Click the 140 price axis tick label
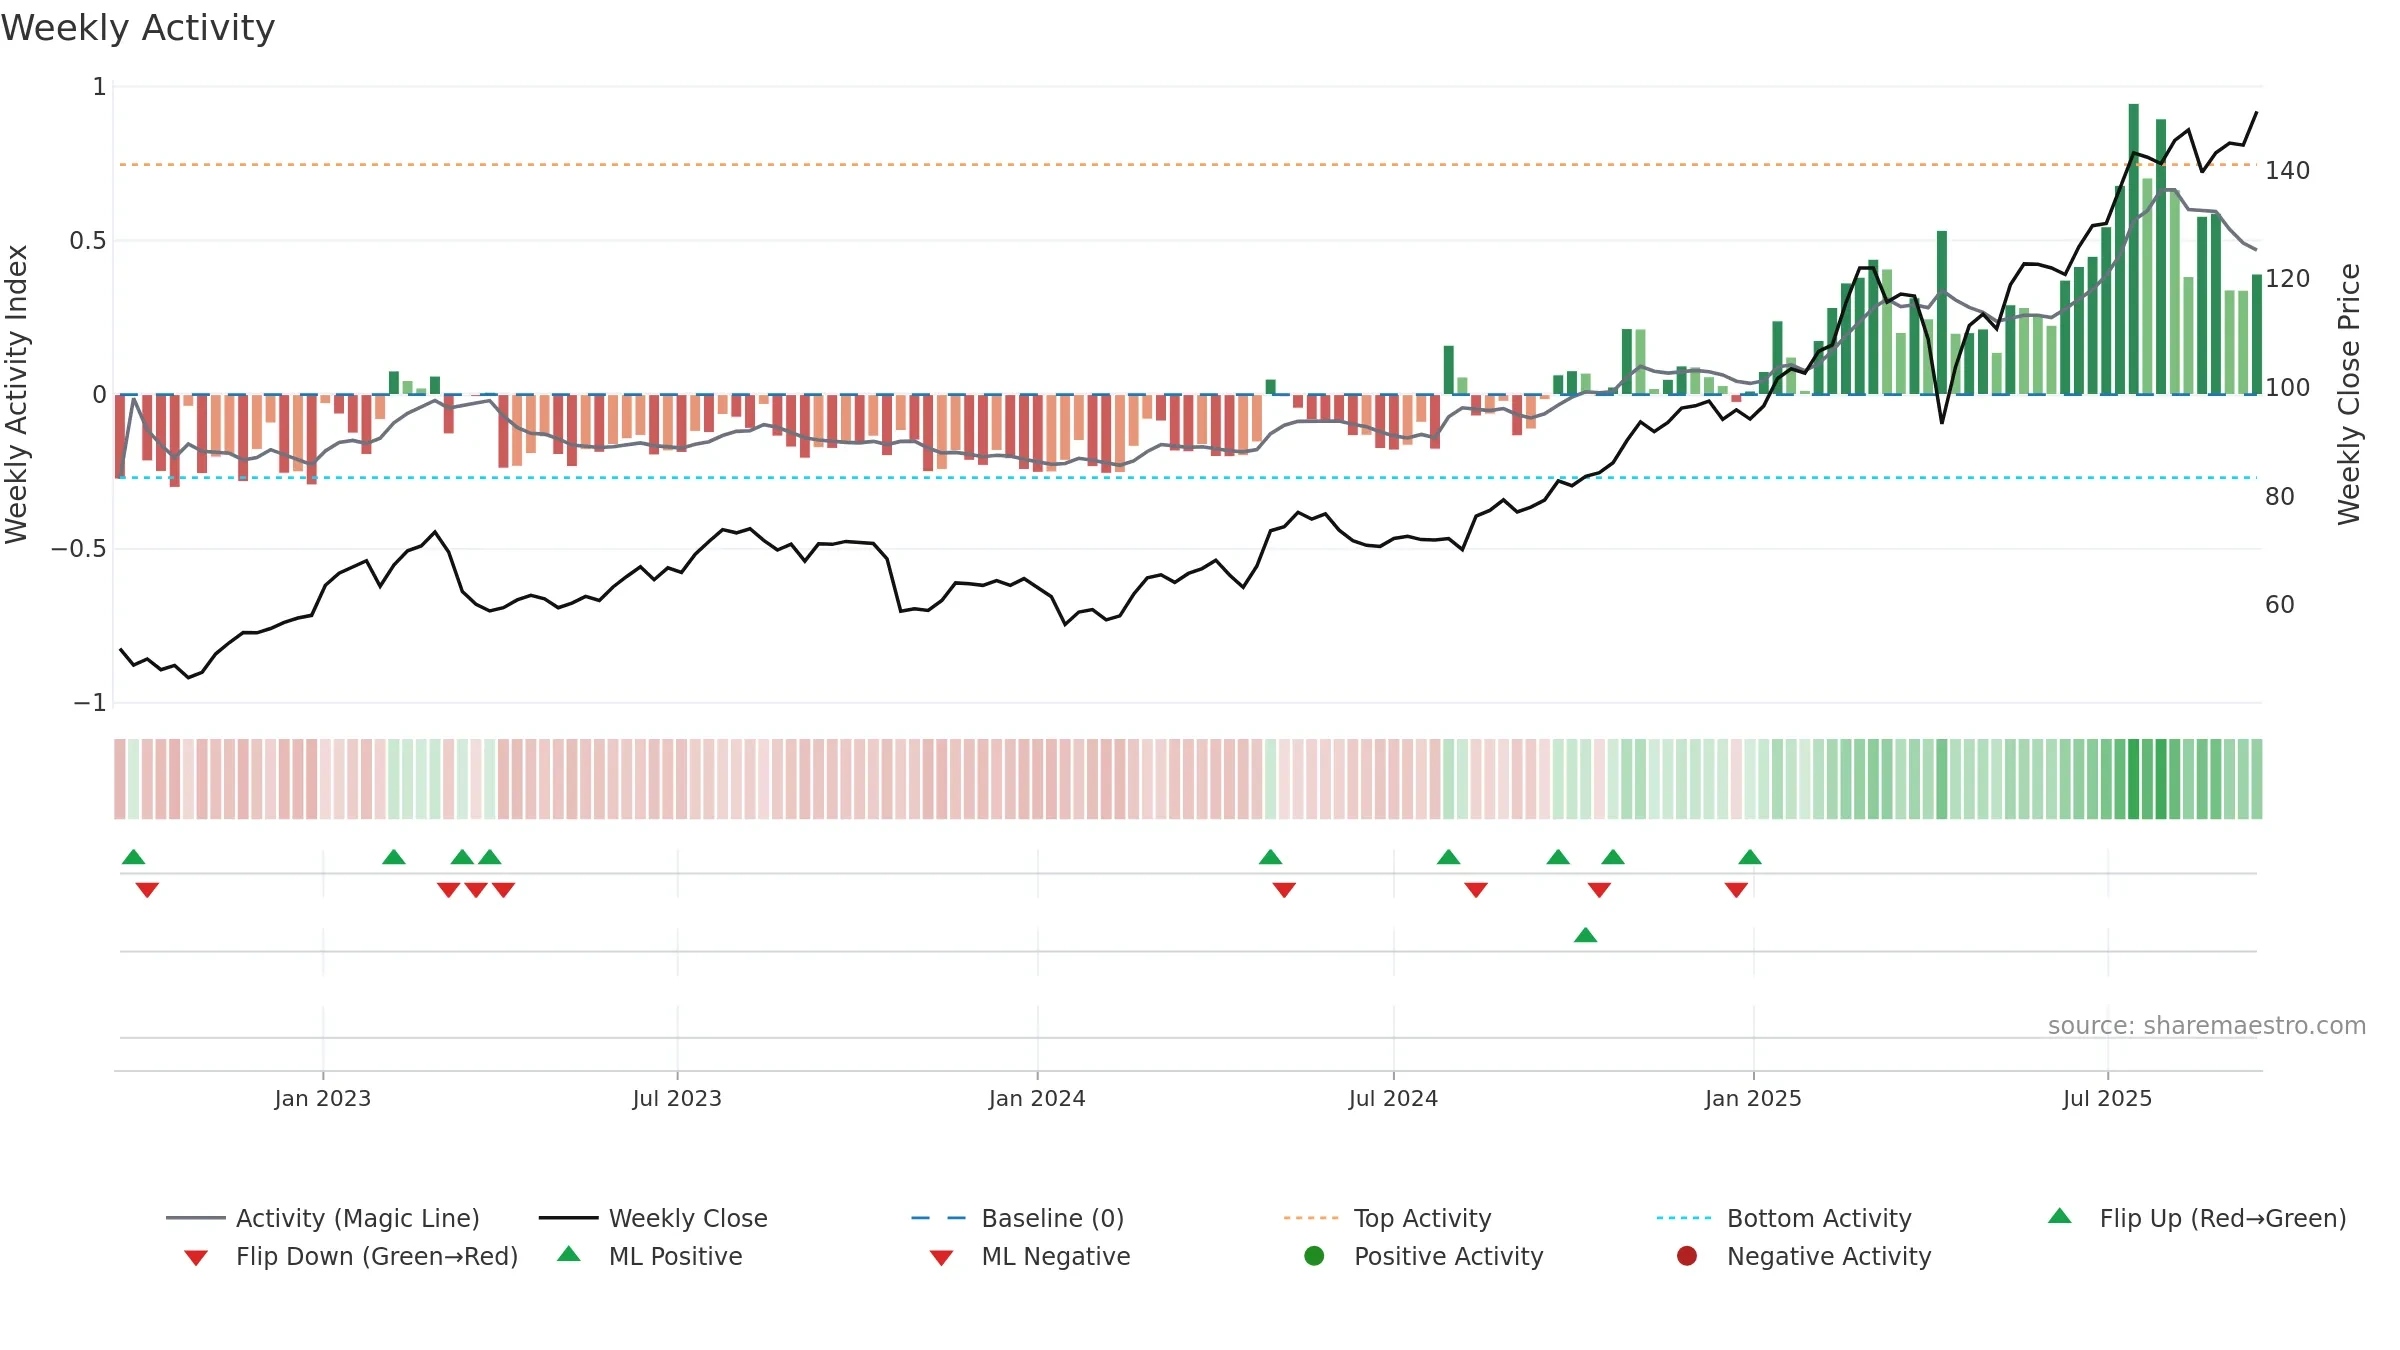 (2287, 170)
